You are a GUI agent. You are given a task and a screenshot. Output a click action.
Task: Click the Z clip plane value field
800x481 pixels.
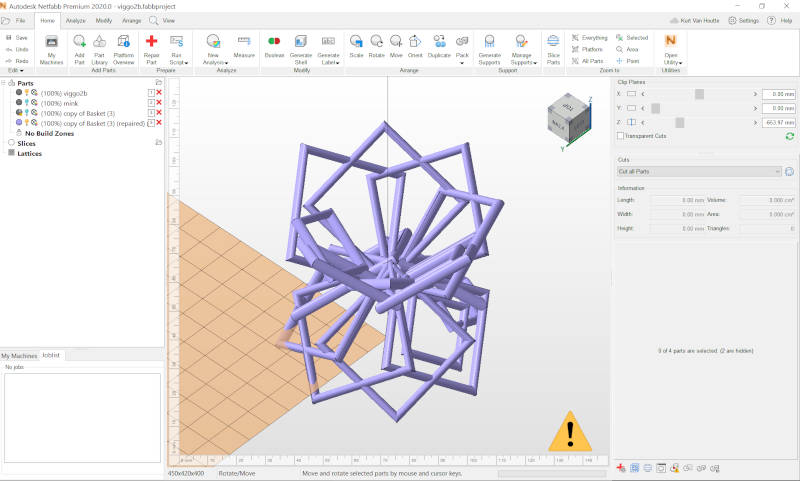(779, 122)
